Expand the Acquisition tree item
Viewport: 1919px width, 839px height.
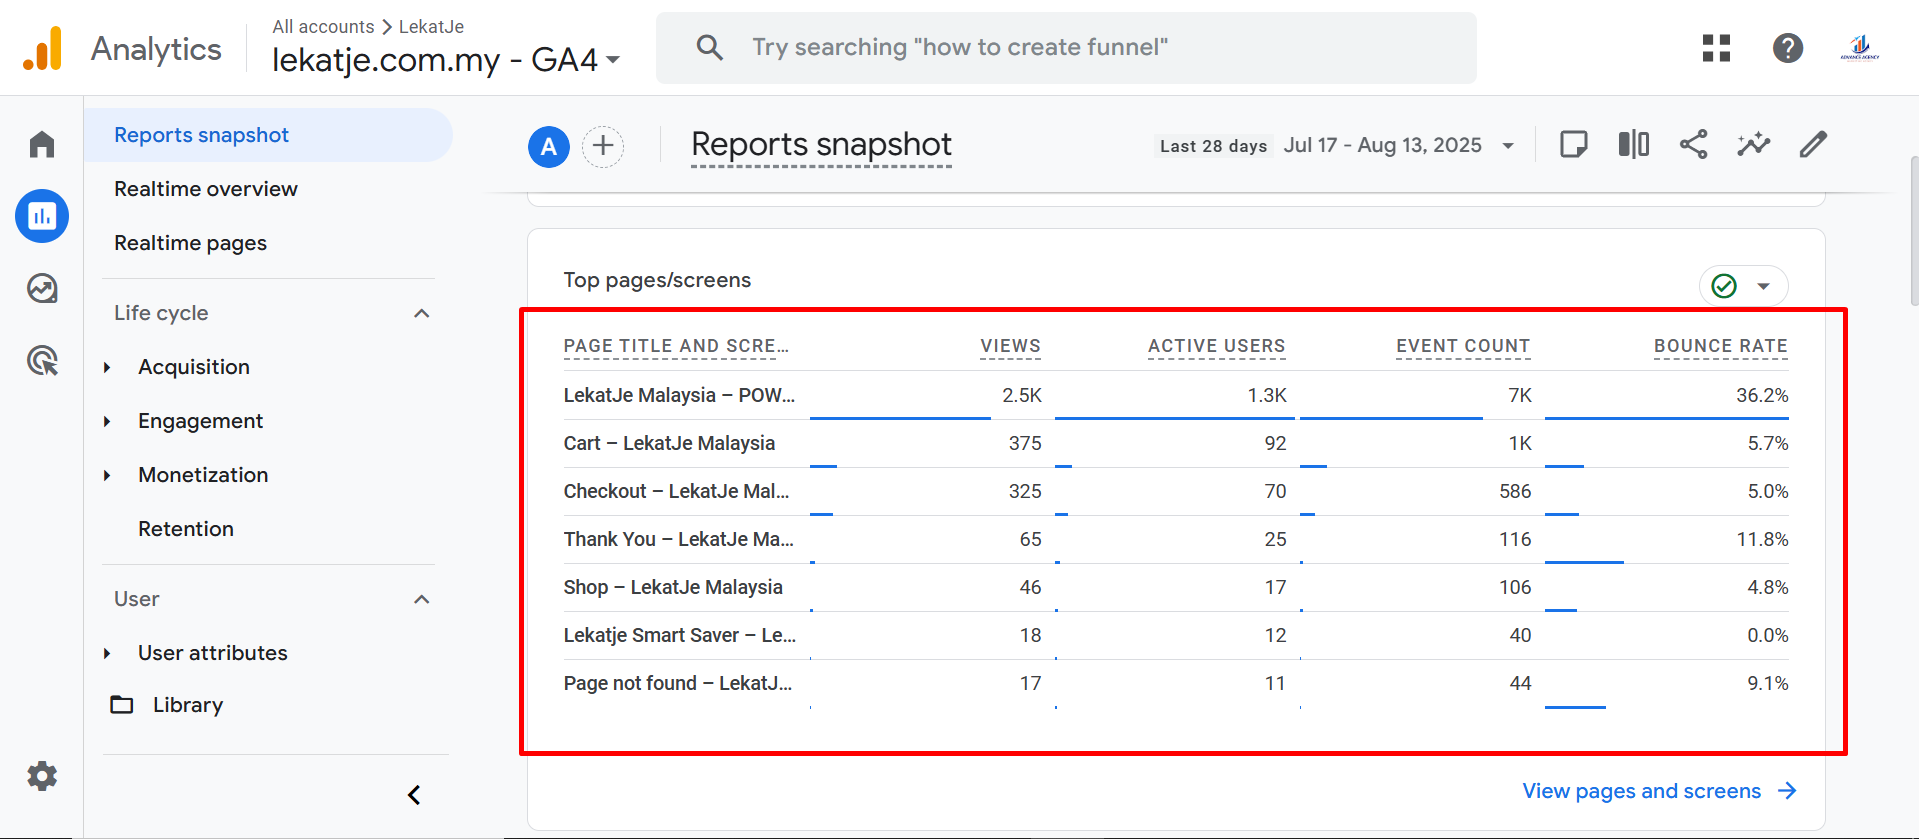tap(107, 367)
